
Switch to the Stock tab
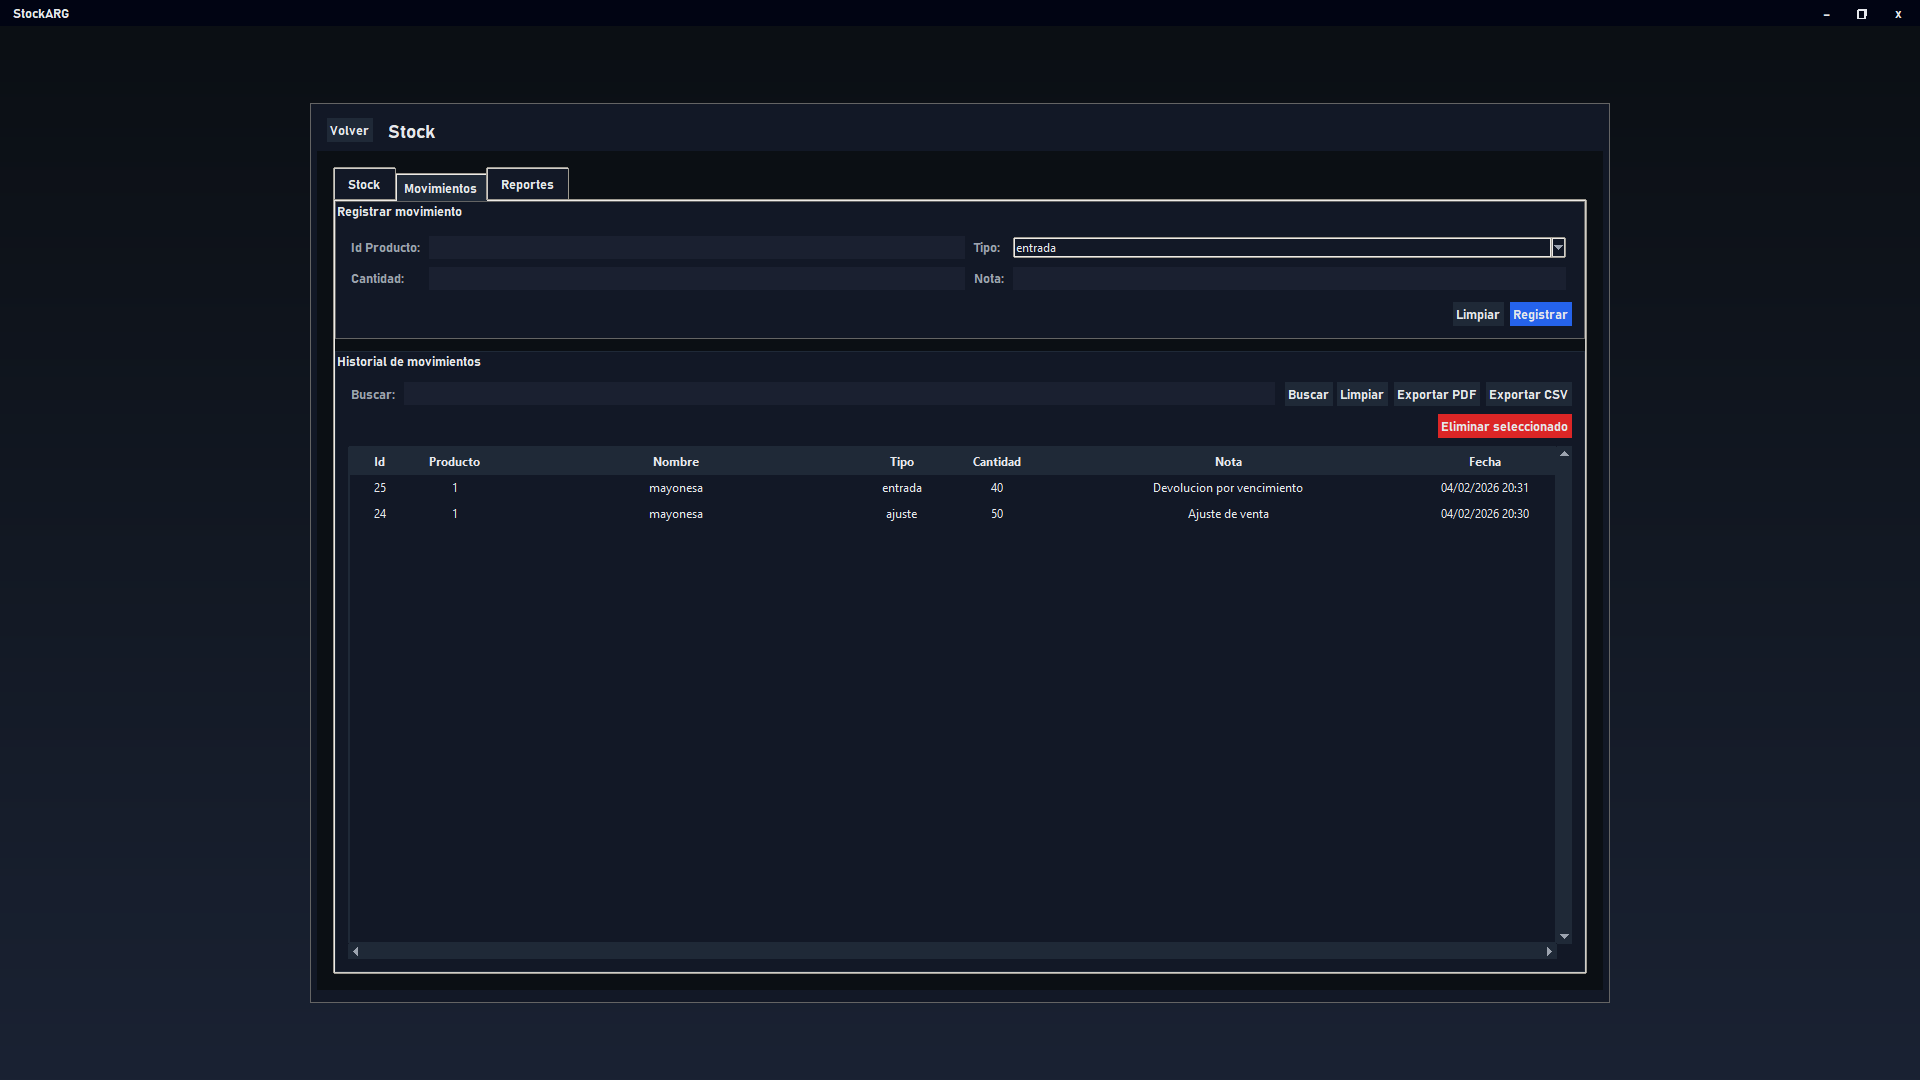[x=364, y=185]
